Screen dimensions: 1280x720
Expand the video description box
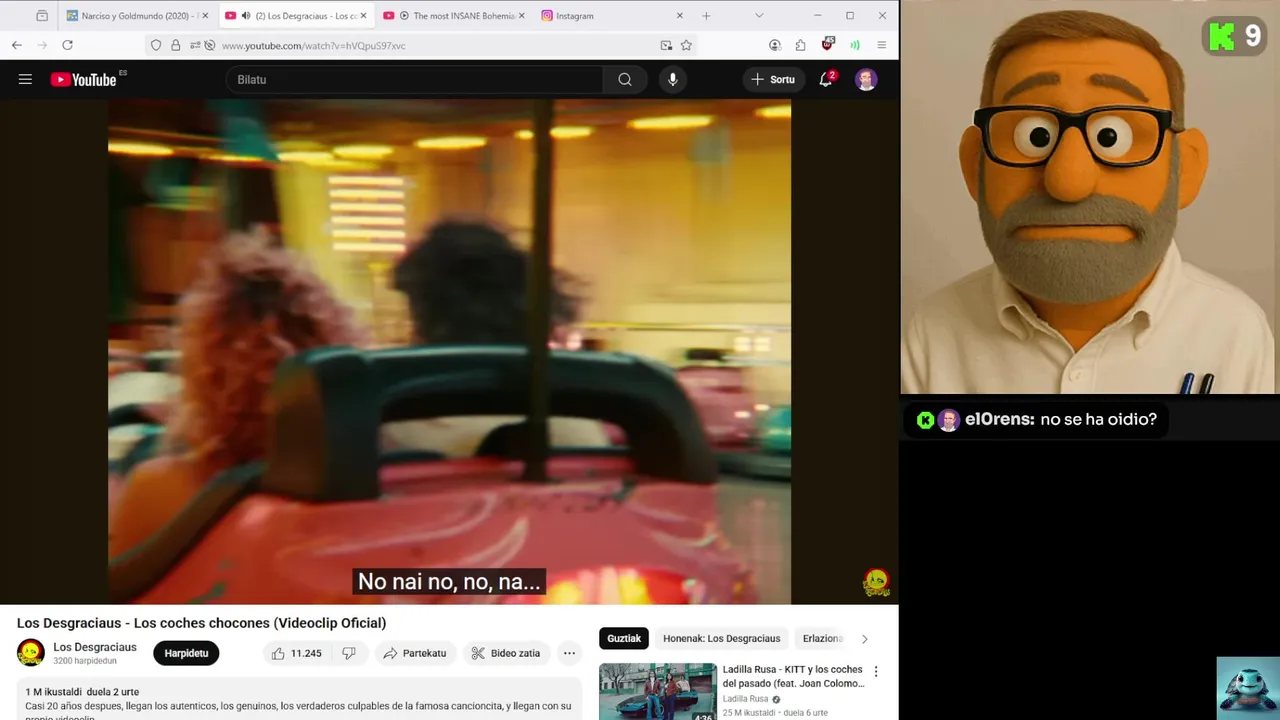(x=299, y=700)
